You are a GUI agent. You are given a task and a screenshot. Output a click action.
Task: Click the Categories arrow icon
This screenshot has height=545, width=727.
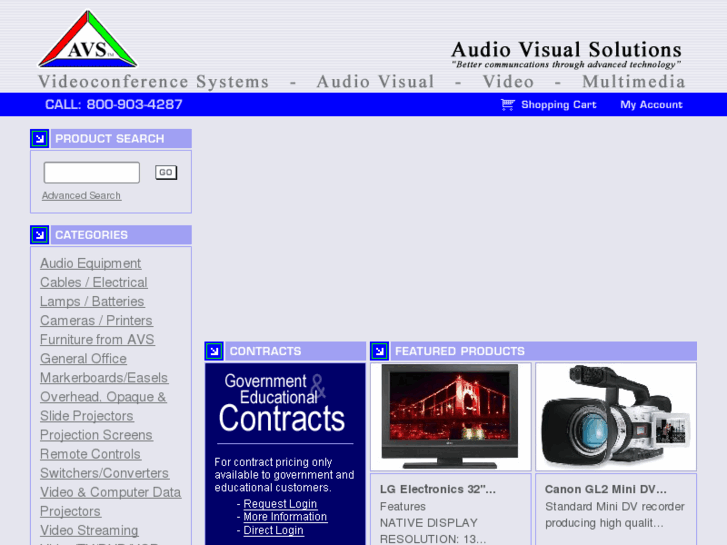pos(39,235)
